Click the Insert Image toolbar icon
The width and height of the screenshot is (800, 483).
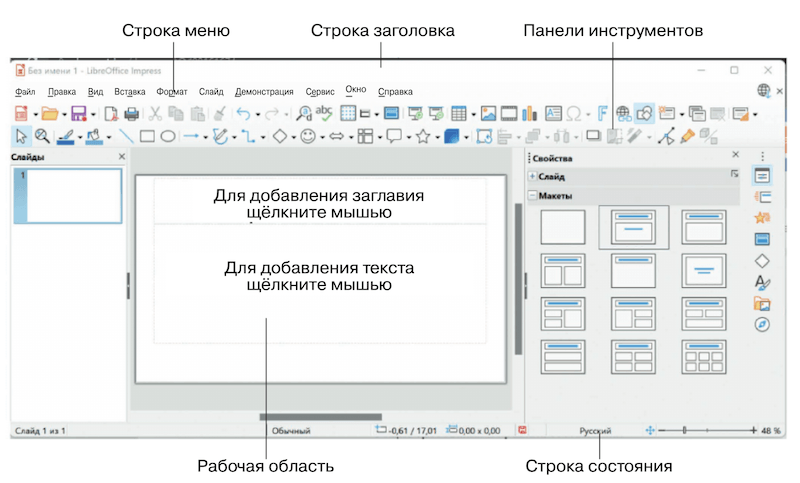pos(488,114)
